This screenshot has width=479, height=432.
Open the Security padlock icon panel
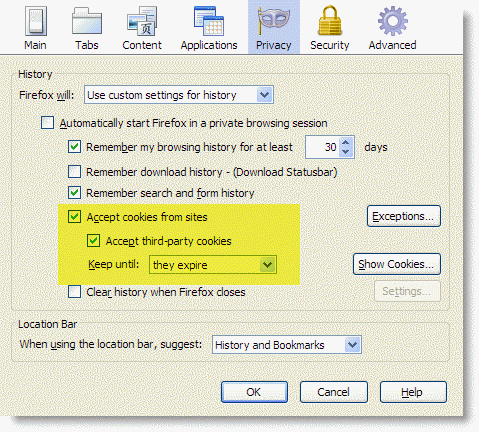pyautogui.click(x=330, y=21)
